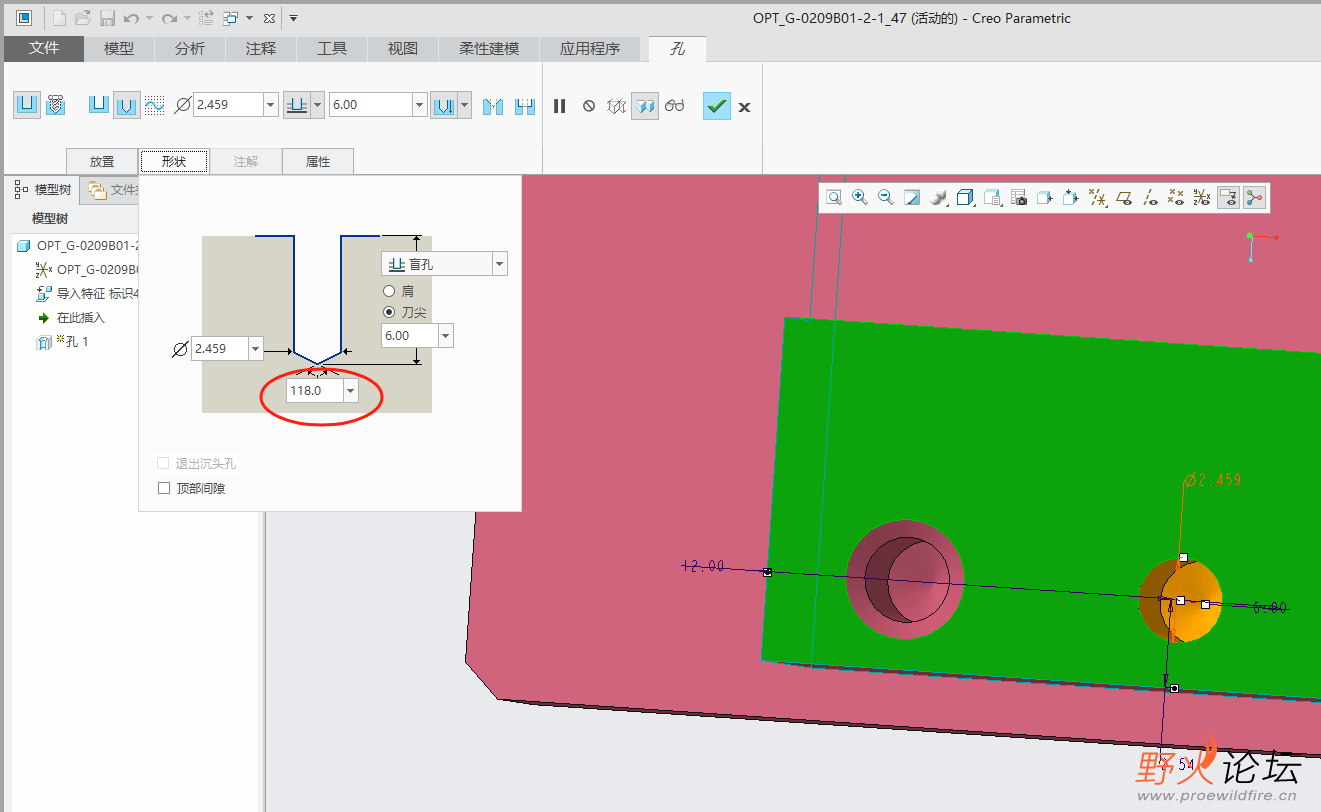Click the green checkmark to accept hole
1321x812 pixels.
(x=716, y=106)
